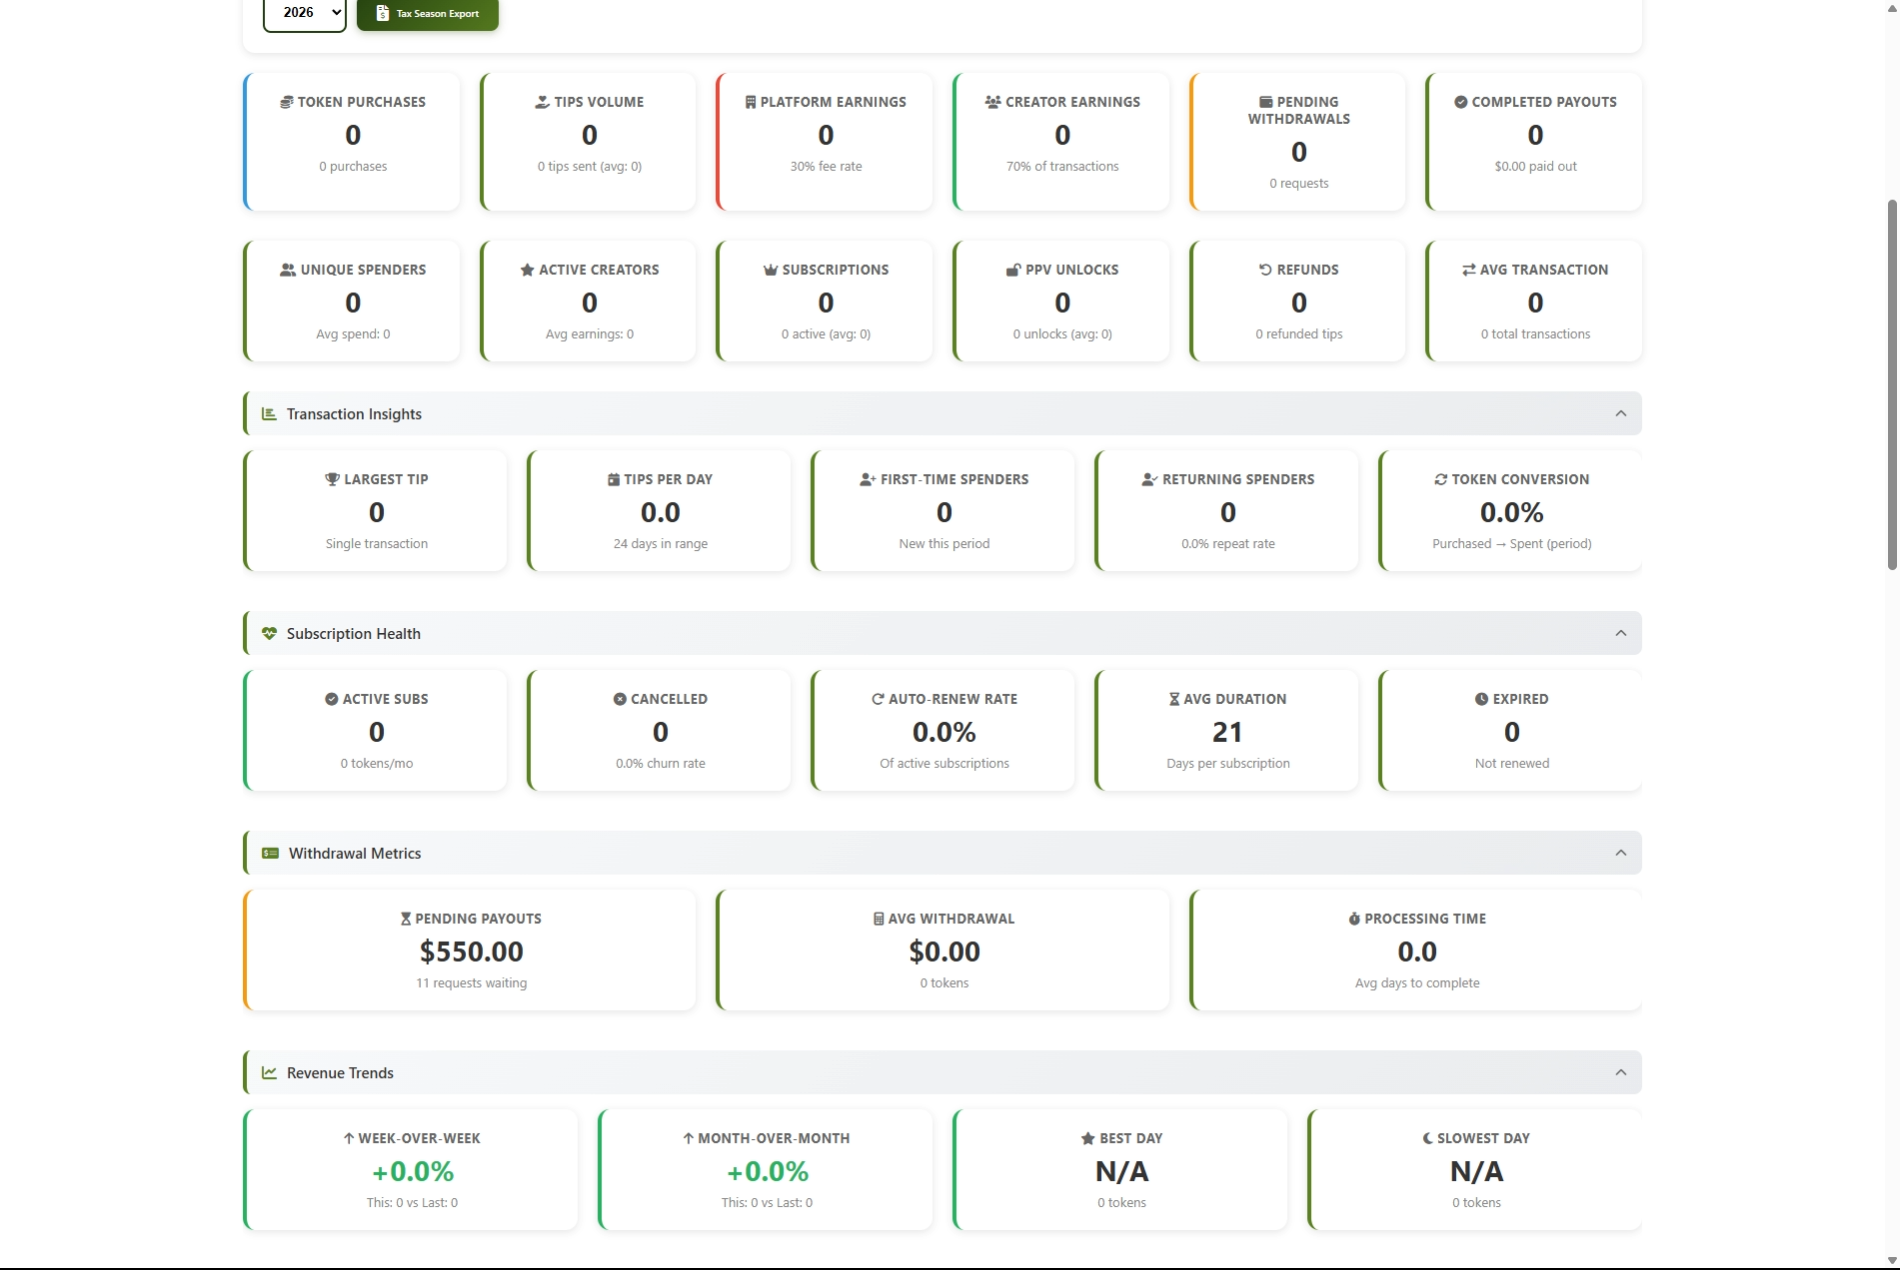The height and width of the screenshot is (1270, 1900).
Task: Collapse the Subscription Health section chevron
Action: coord(1620,634)
